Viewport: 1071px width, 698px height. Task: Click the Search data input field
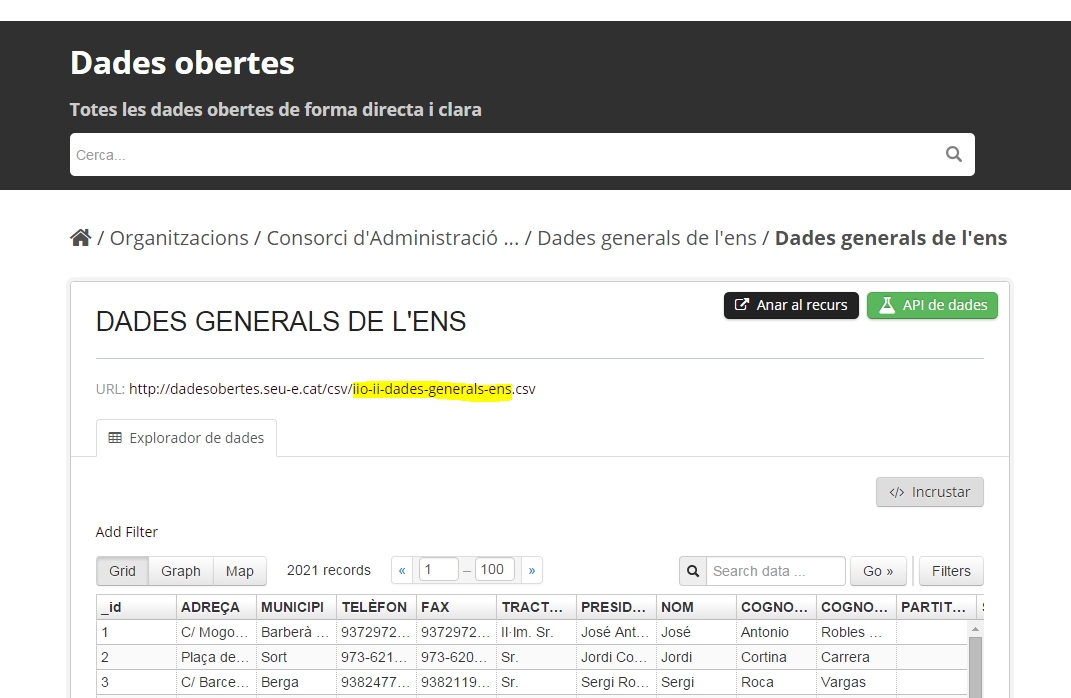[x=775, y=571]
